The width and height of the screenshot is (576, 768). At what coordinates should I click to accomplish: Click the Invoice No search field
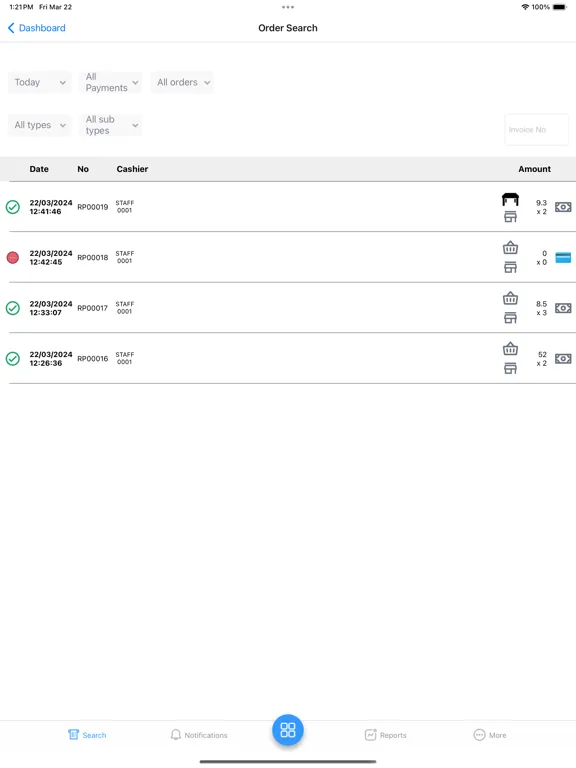click(x=536, y=130)
